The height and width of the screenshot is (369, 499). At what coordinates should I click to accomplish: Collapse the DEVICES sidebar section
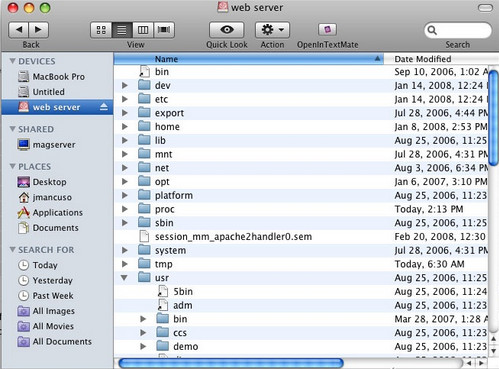(13, 61)
